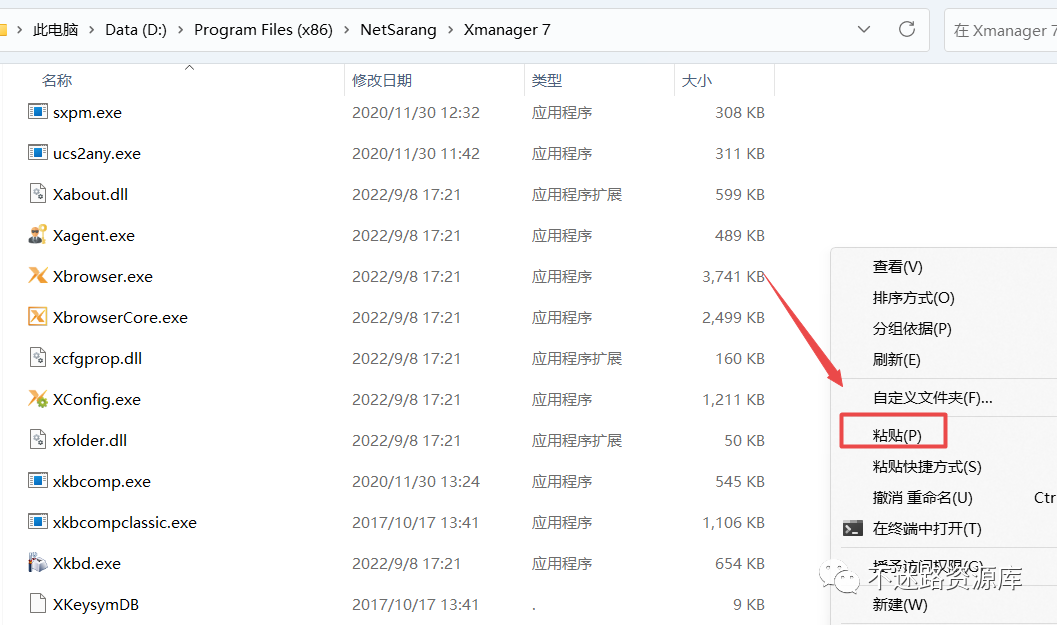Expand the chevron after Data (D:)
This screenshot has height=625, width=1057.
click(x=180, y=30)
